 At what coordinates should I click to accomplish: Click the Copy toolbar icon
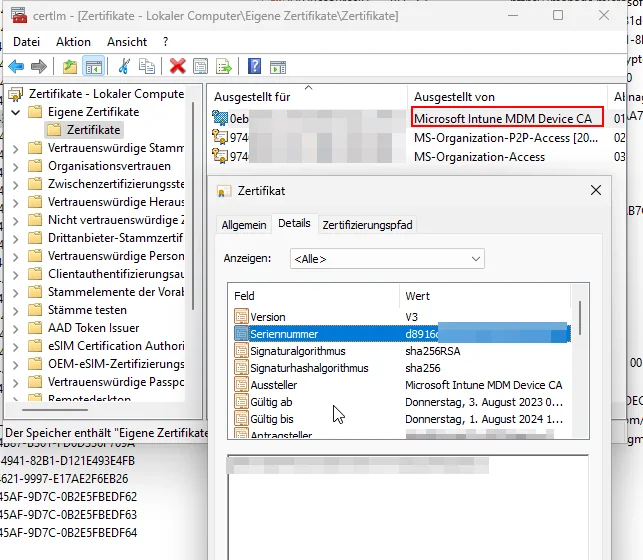pyautogui.click(x=146, y=66)
